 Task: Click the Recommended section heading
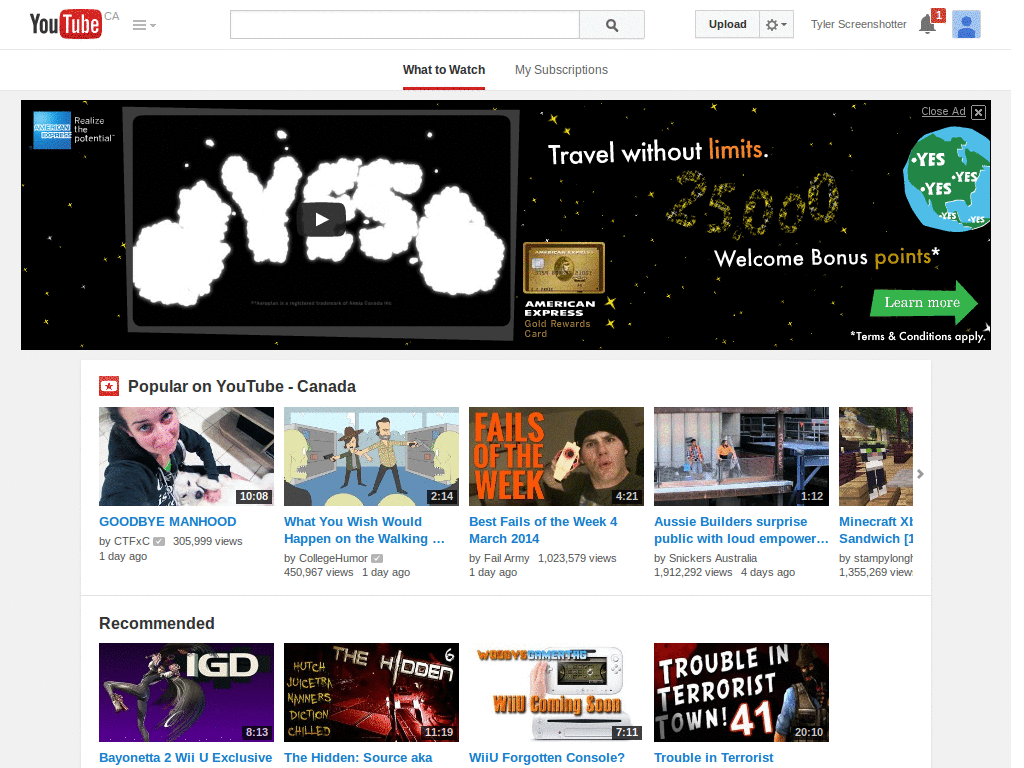pos(157,624)
